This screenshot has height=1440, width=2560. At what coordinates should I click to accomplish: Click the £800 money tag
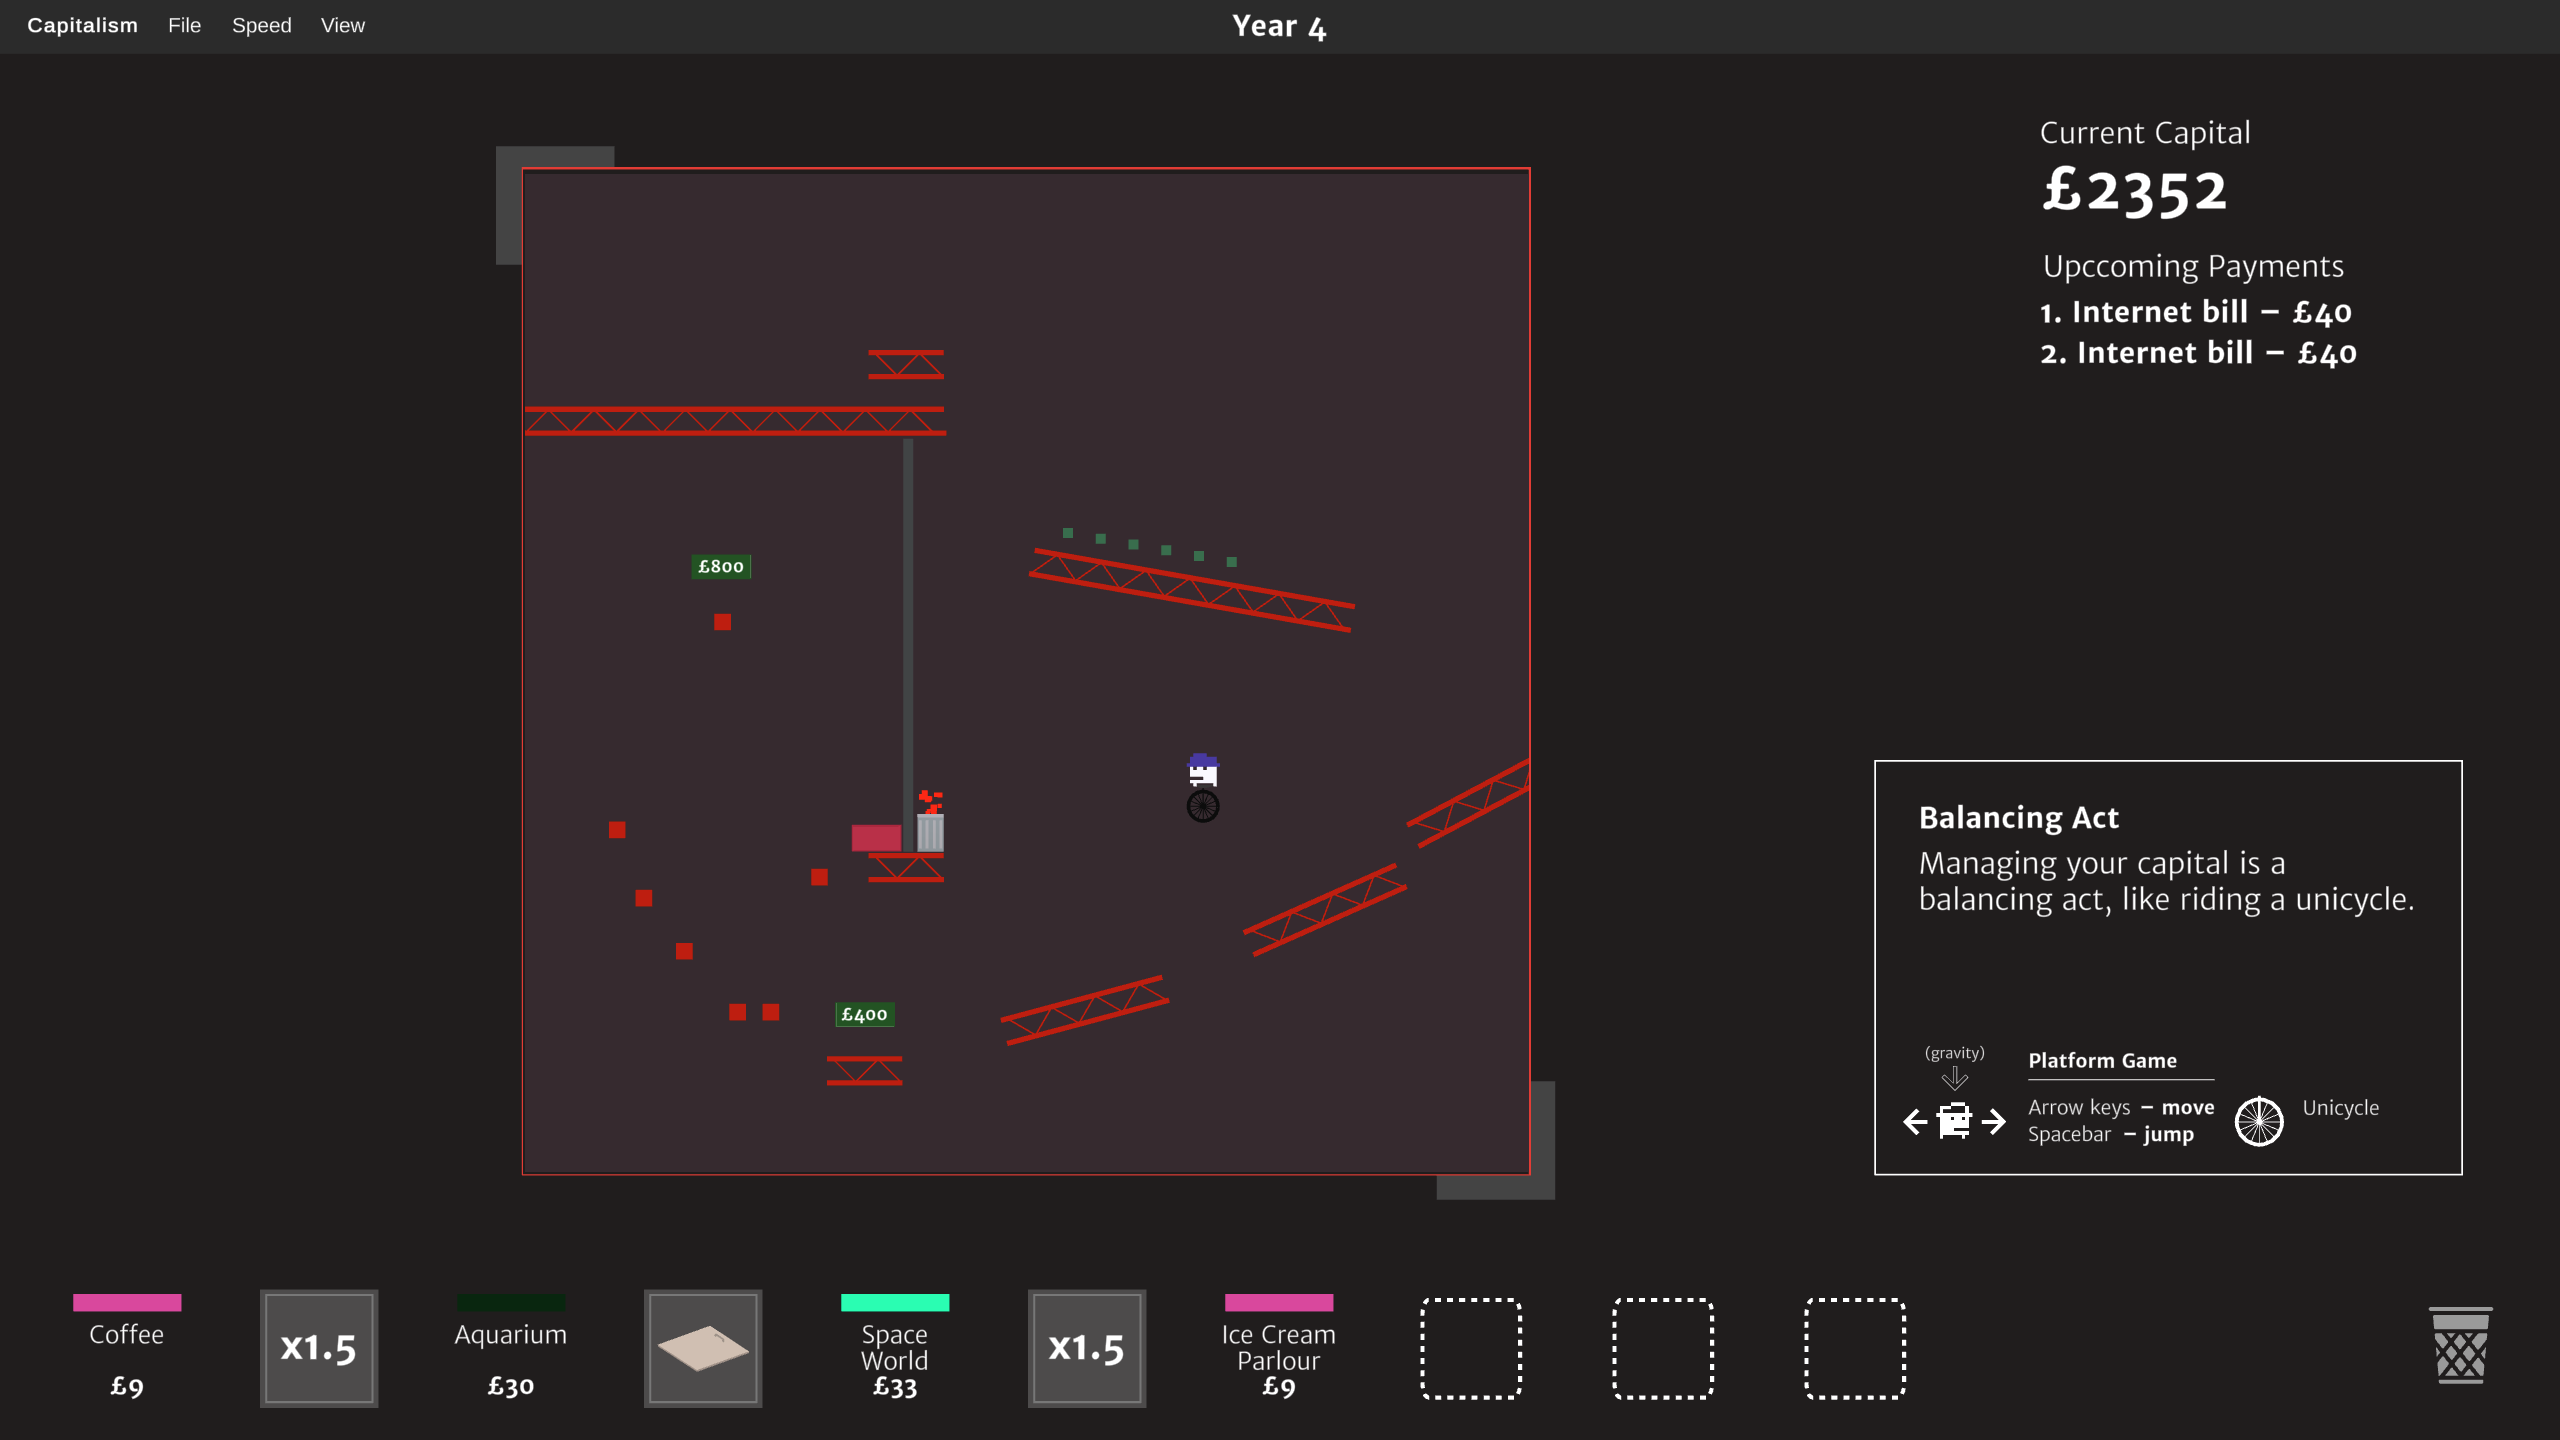click(721, 567)
